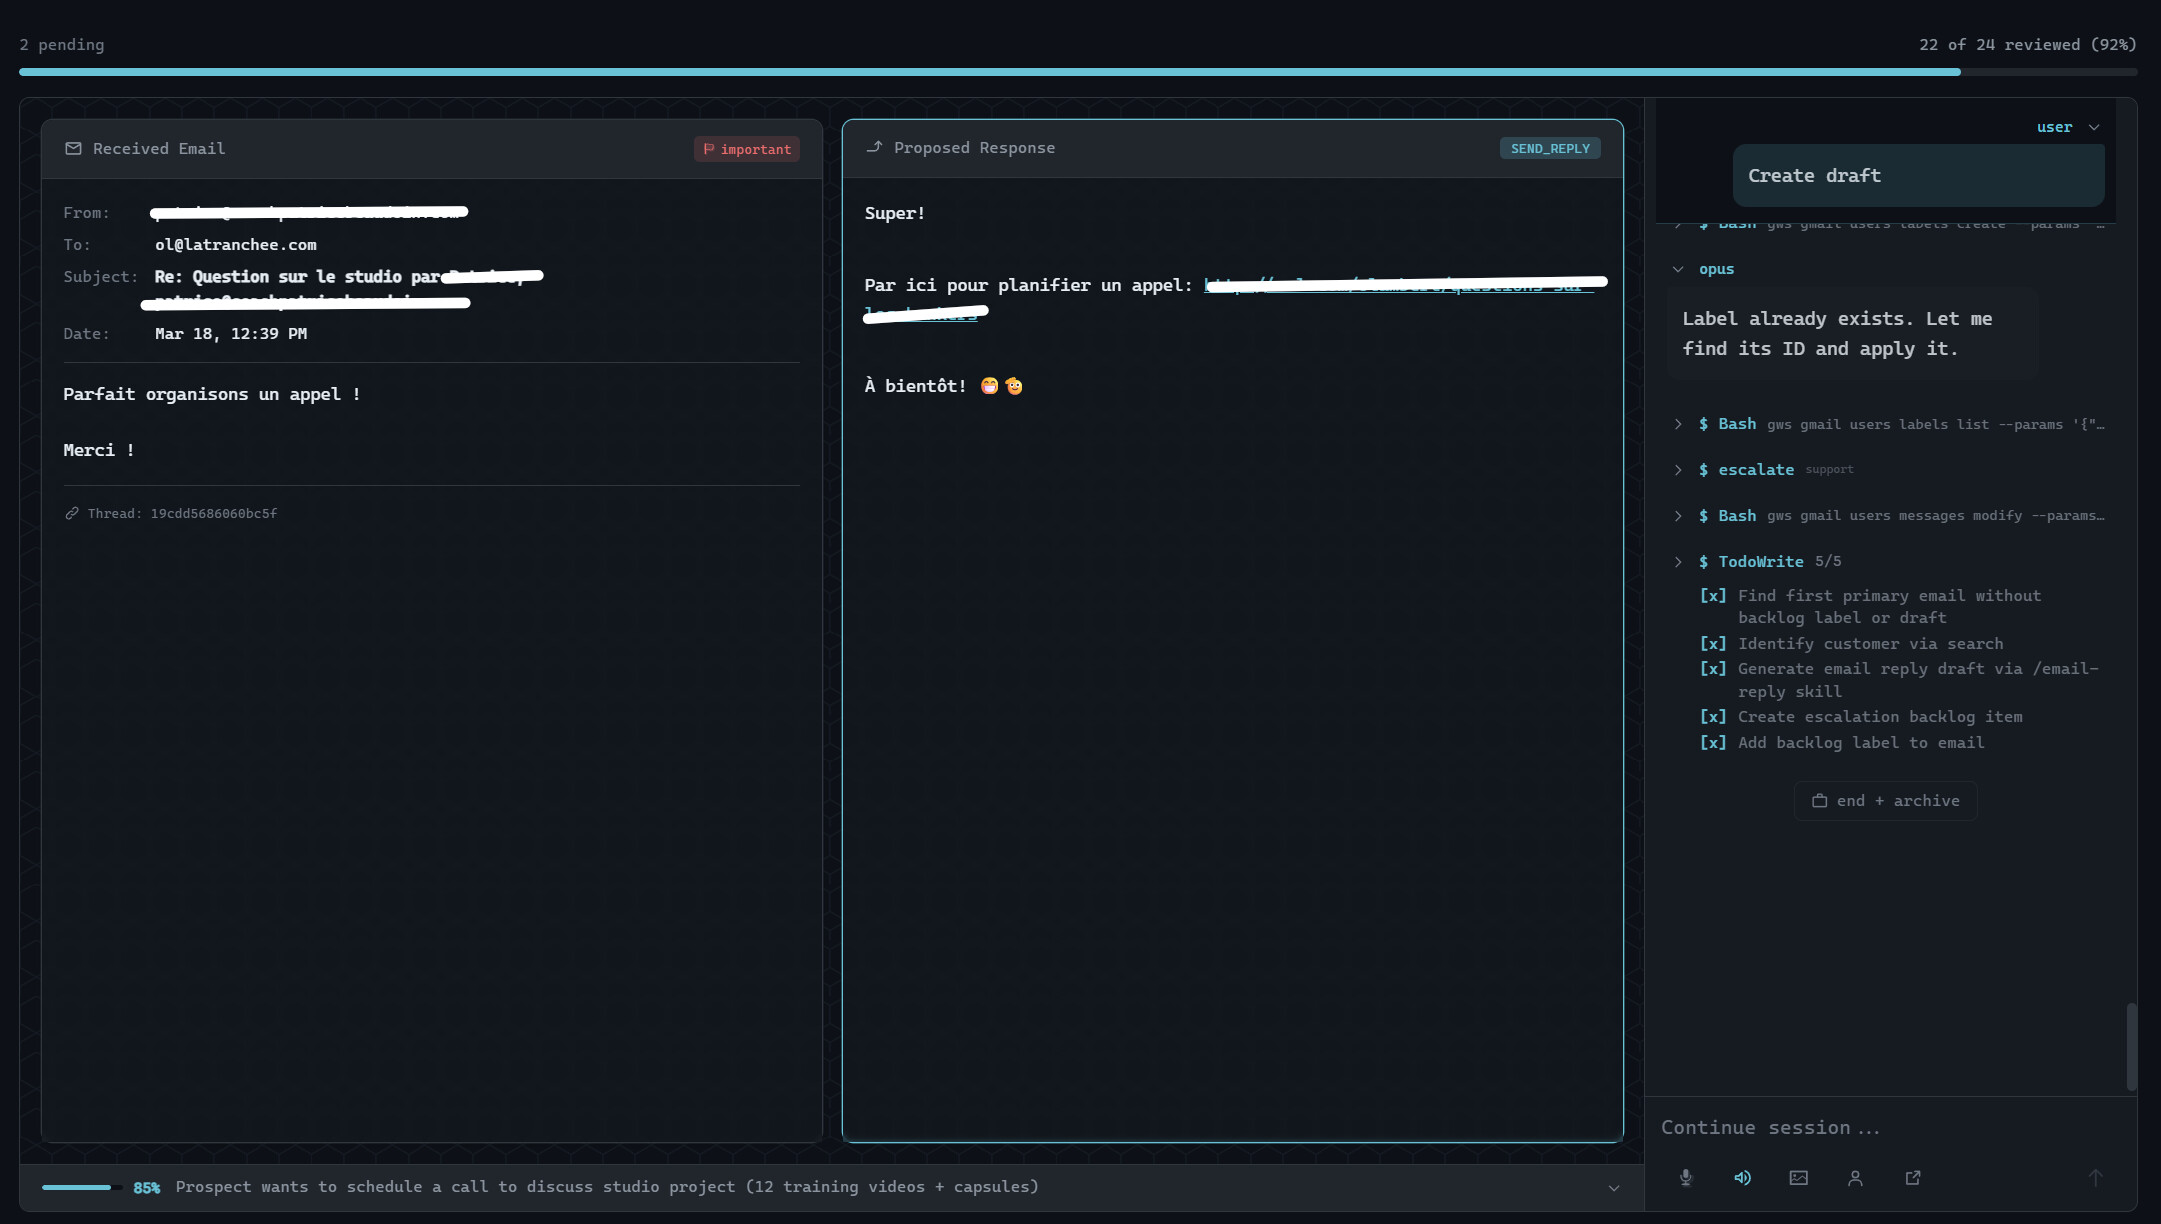
Task: Collapse the TodoWrite 5/5 step
Action: [x=1678, y=562]
